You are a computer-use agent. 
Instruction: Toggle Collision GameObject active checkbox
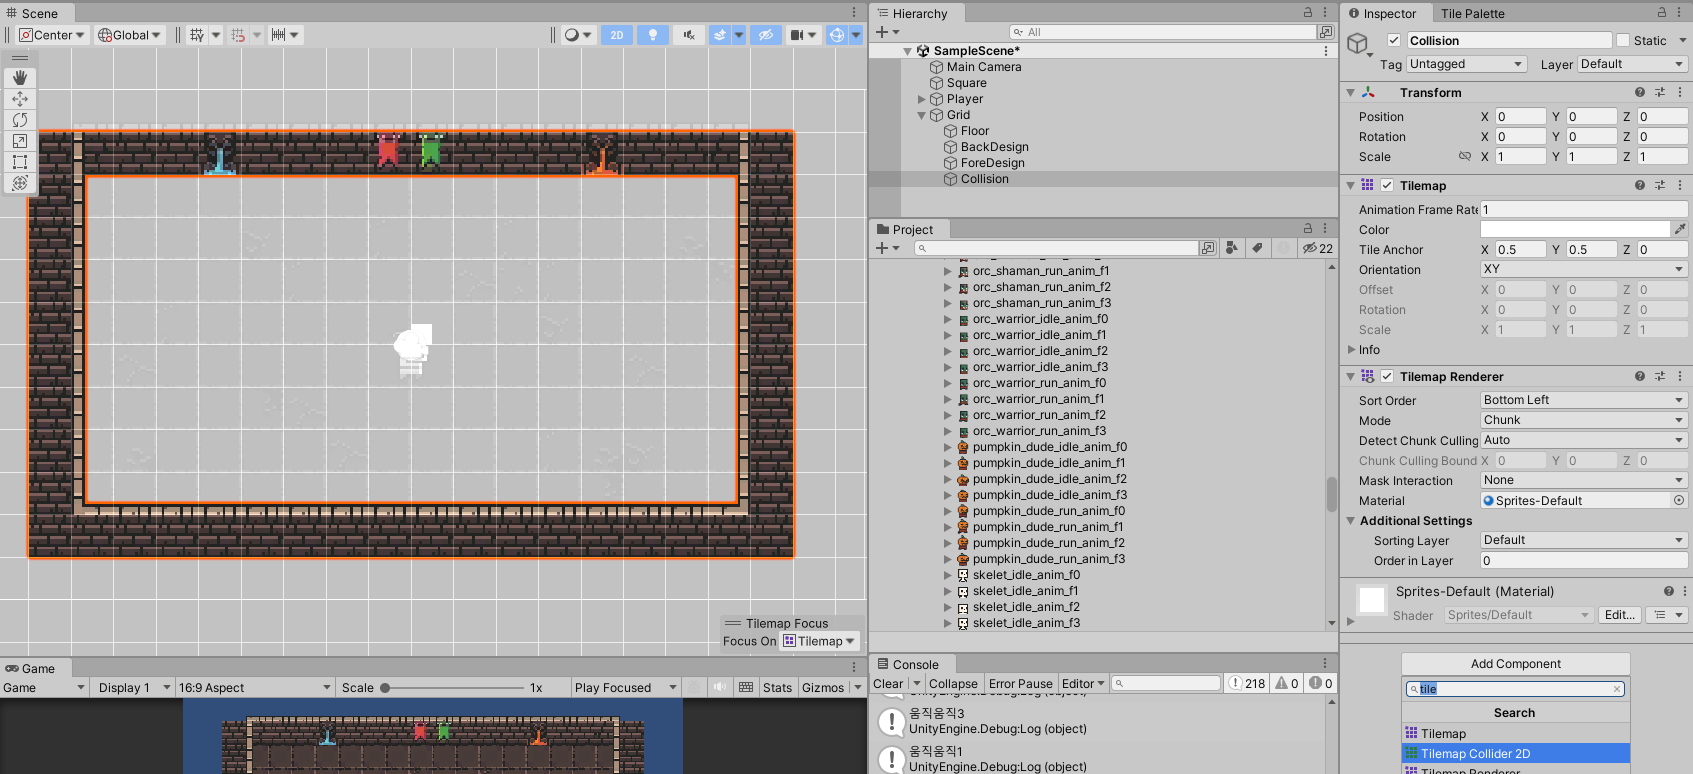click(1394, 40)
